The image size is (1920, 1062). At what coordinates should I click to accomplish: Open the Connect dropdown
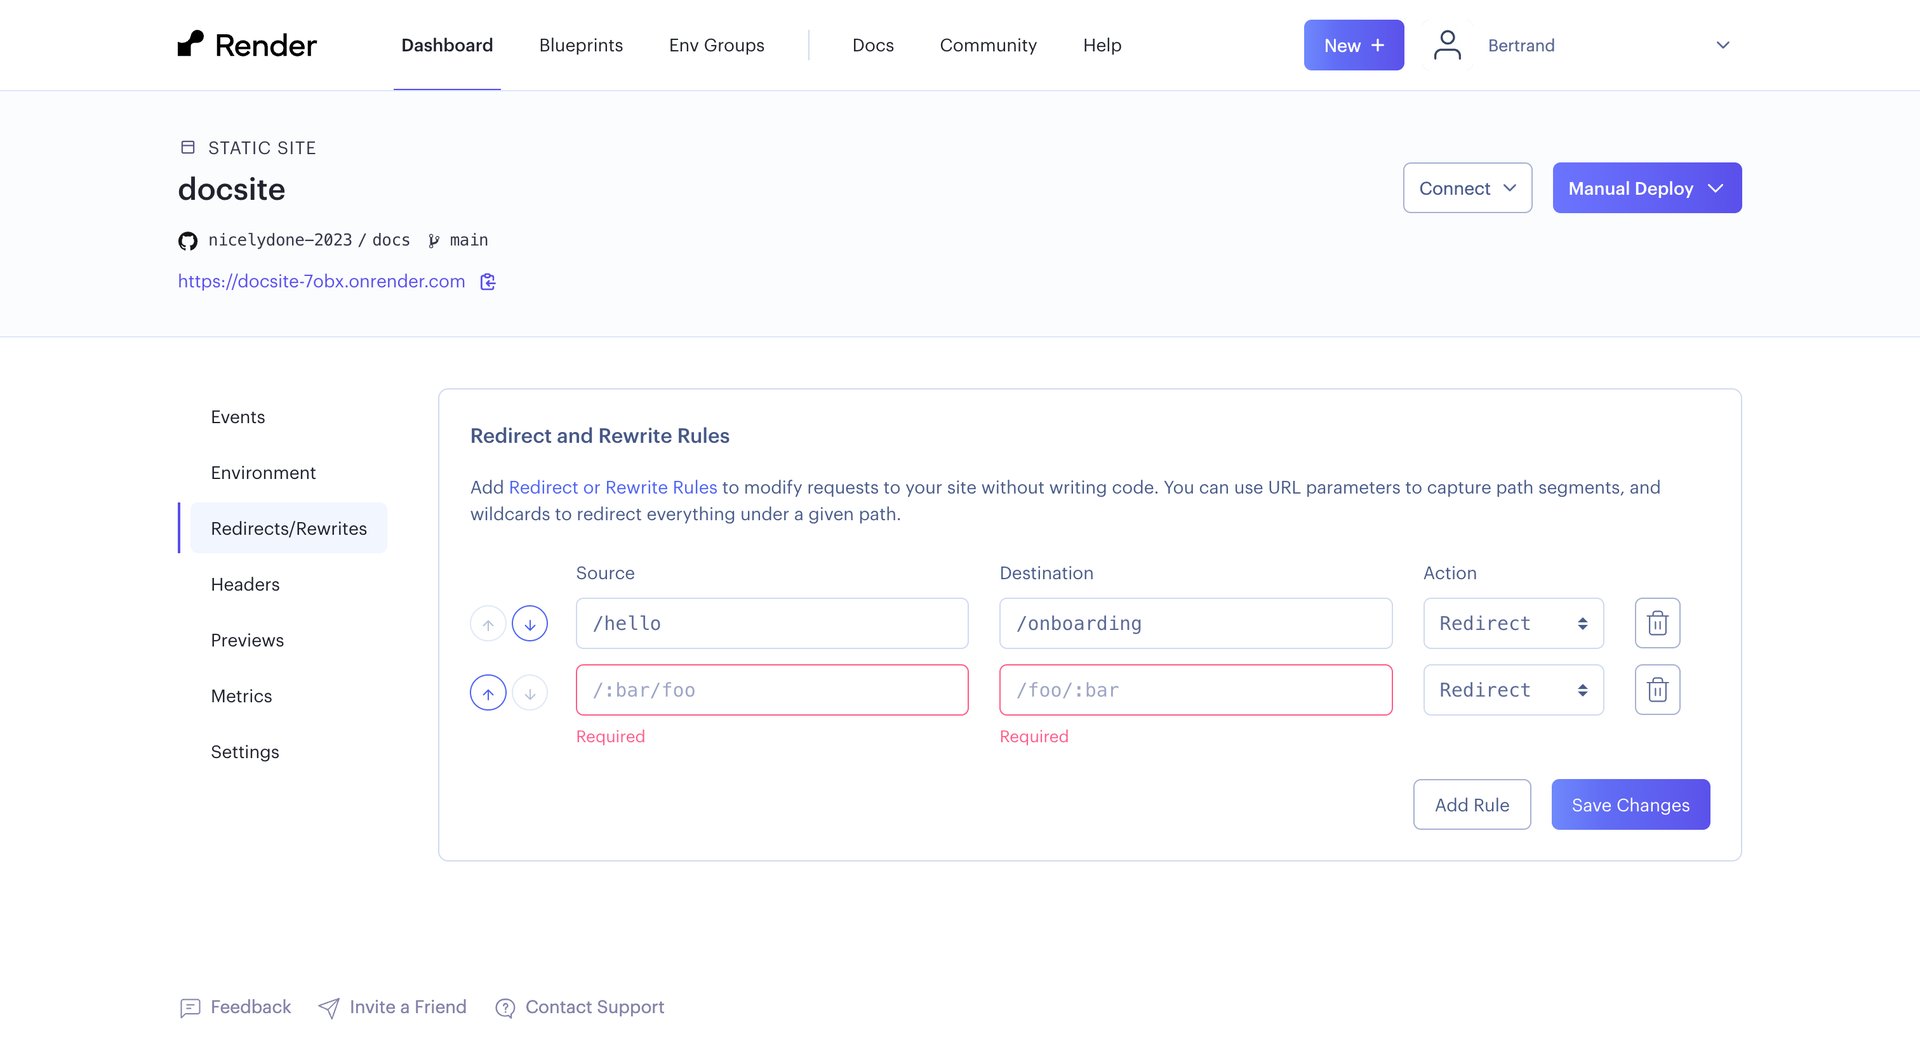point(1467,188)
